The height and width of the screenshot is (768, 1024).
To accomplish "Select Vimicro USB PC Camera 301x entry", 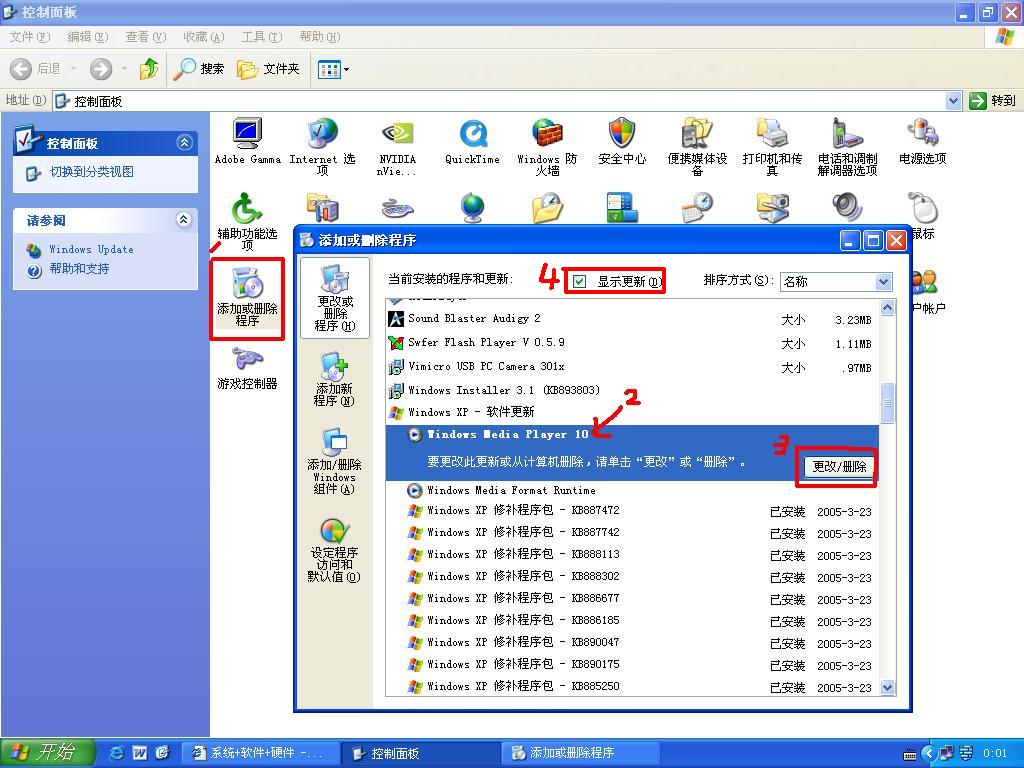I will point(632,367).
